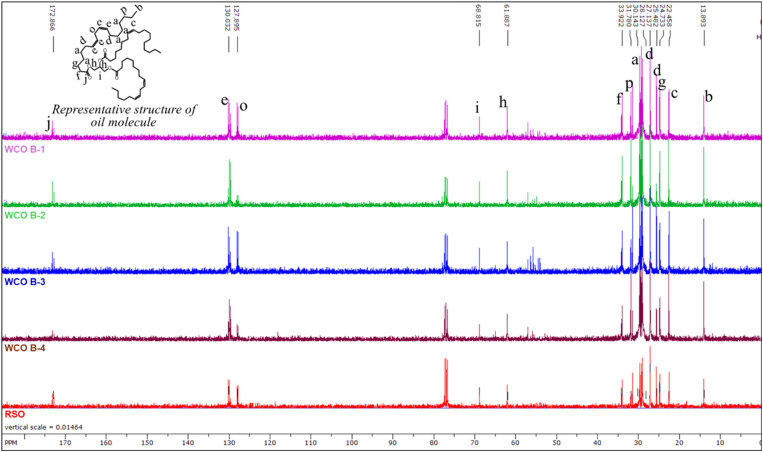Click the PPM axis label
This screenshot has height=452, width=763.
[11, 443]
